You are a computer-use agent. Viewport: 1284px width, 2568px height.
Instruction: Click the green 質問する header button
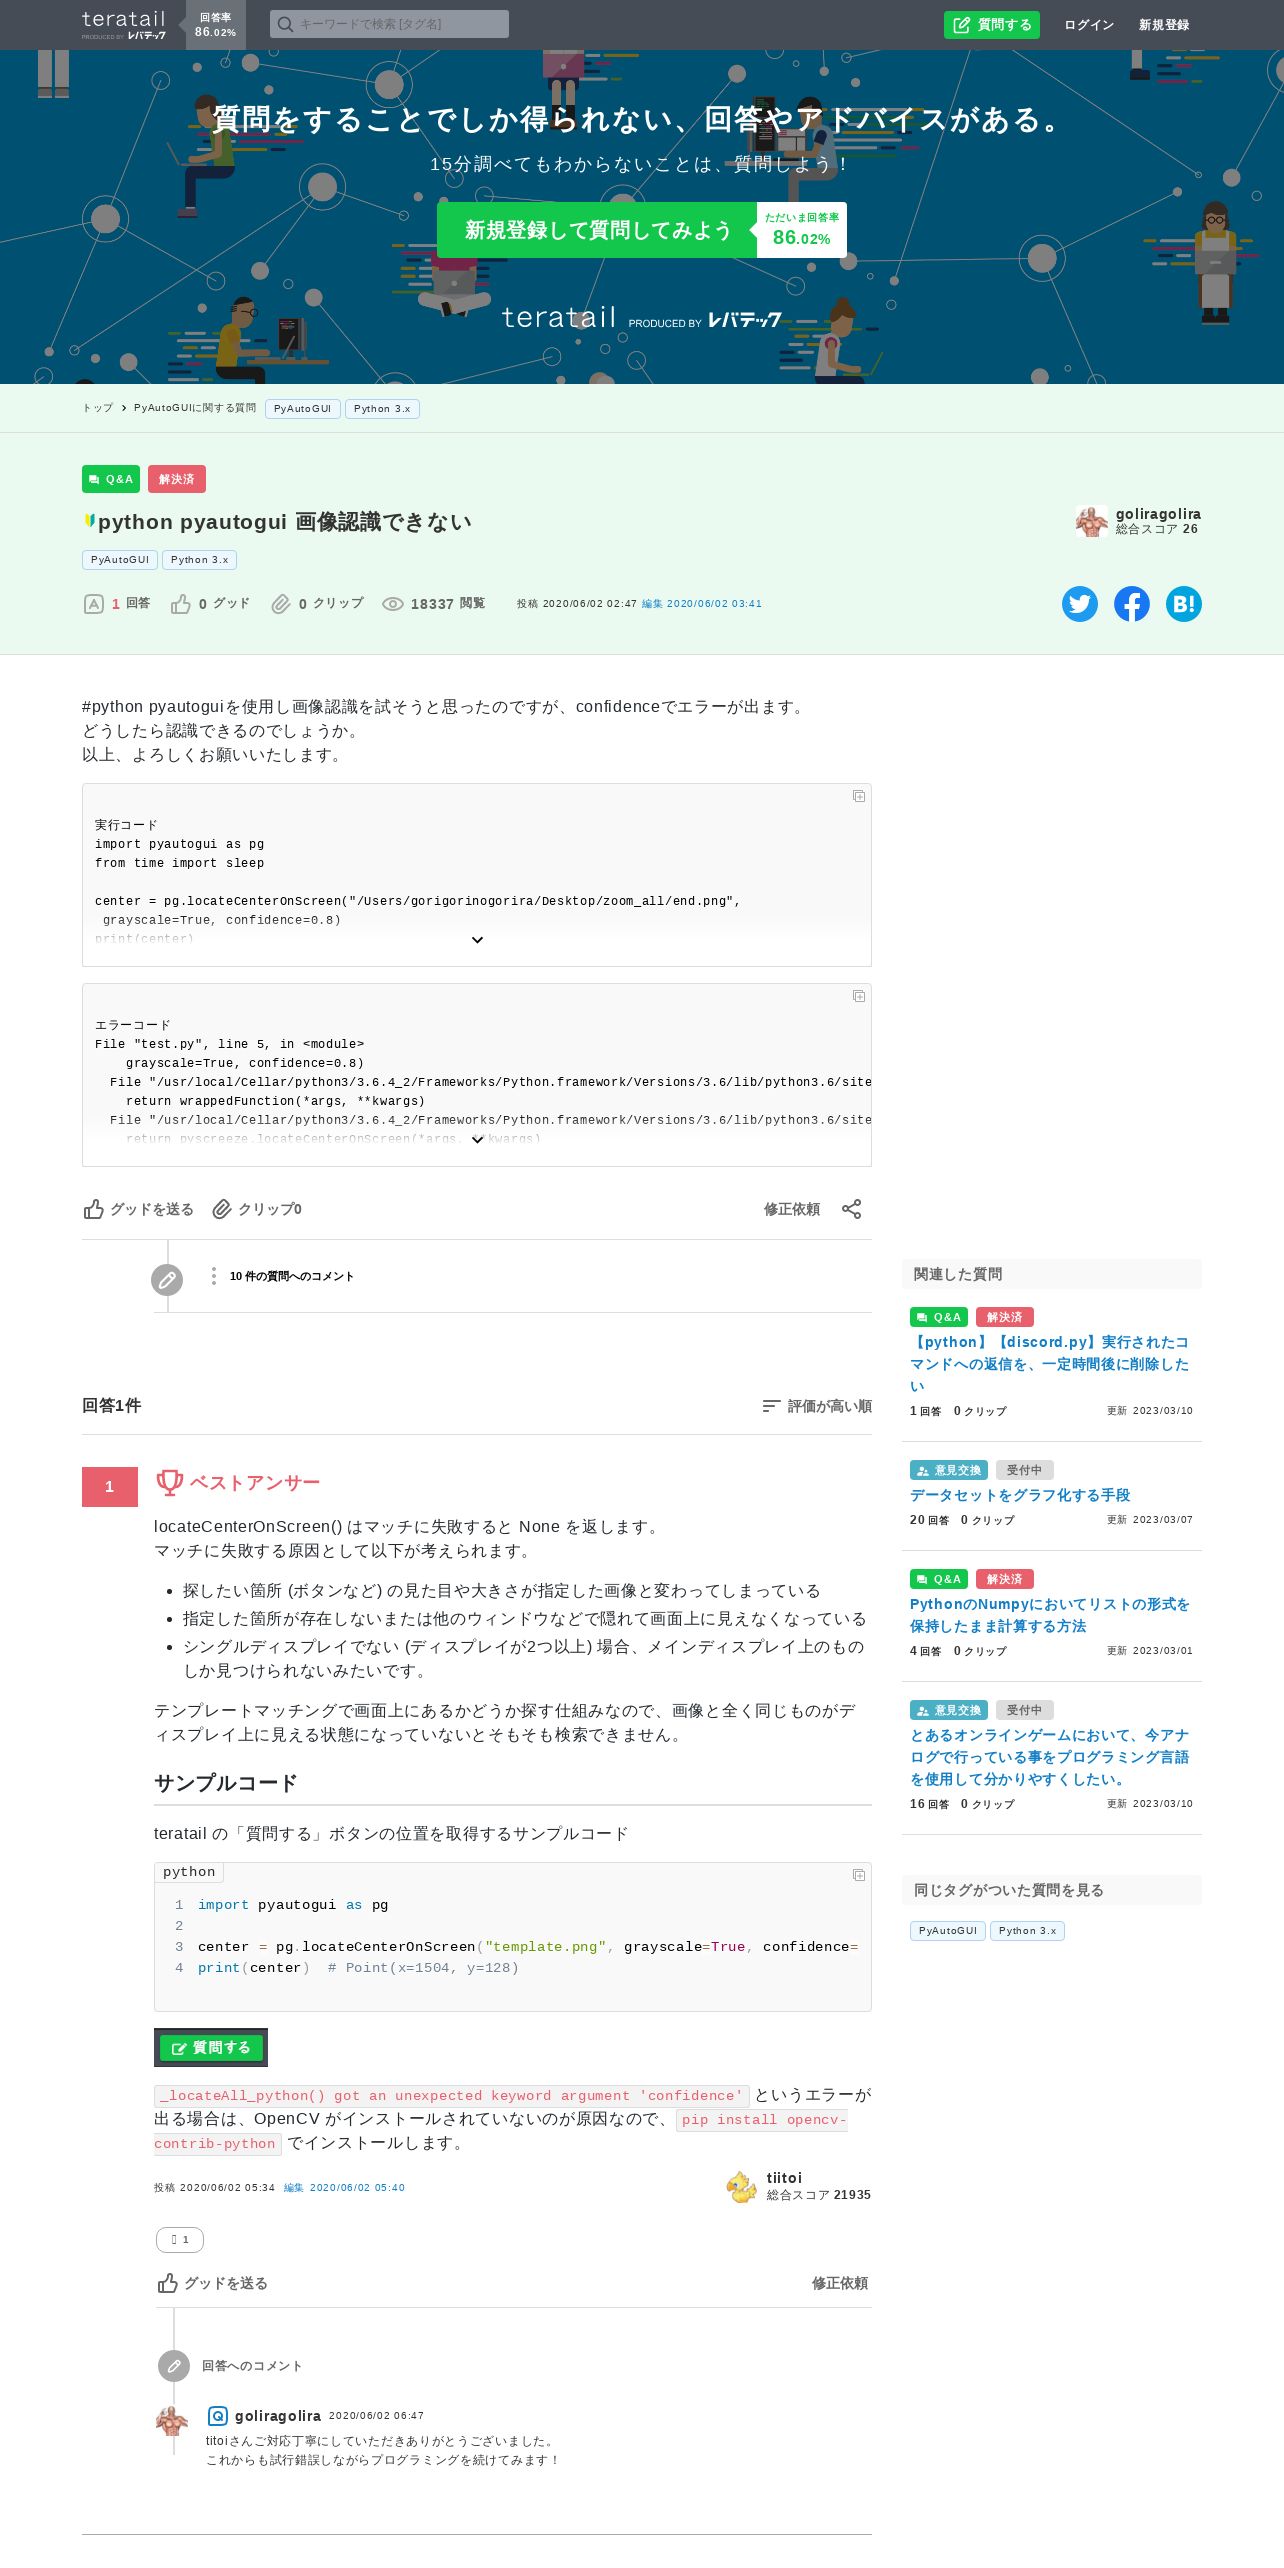[991, 25]
